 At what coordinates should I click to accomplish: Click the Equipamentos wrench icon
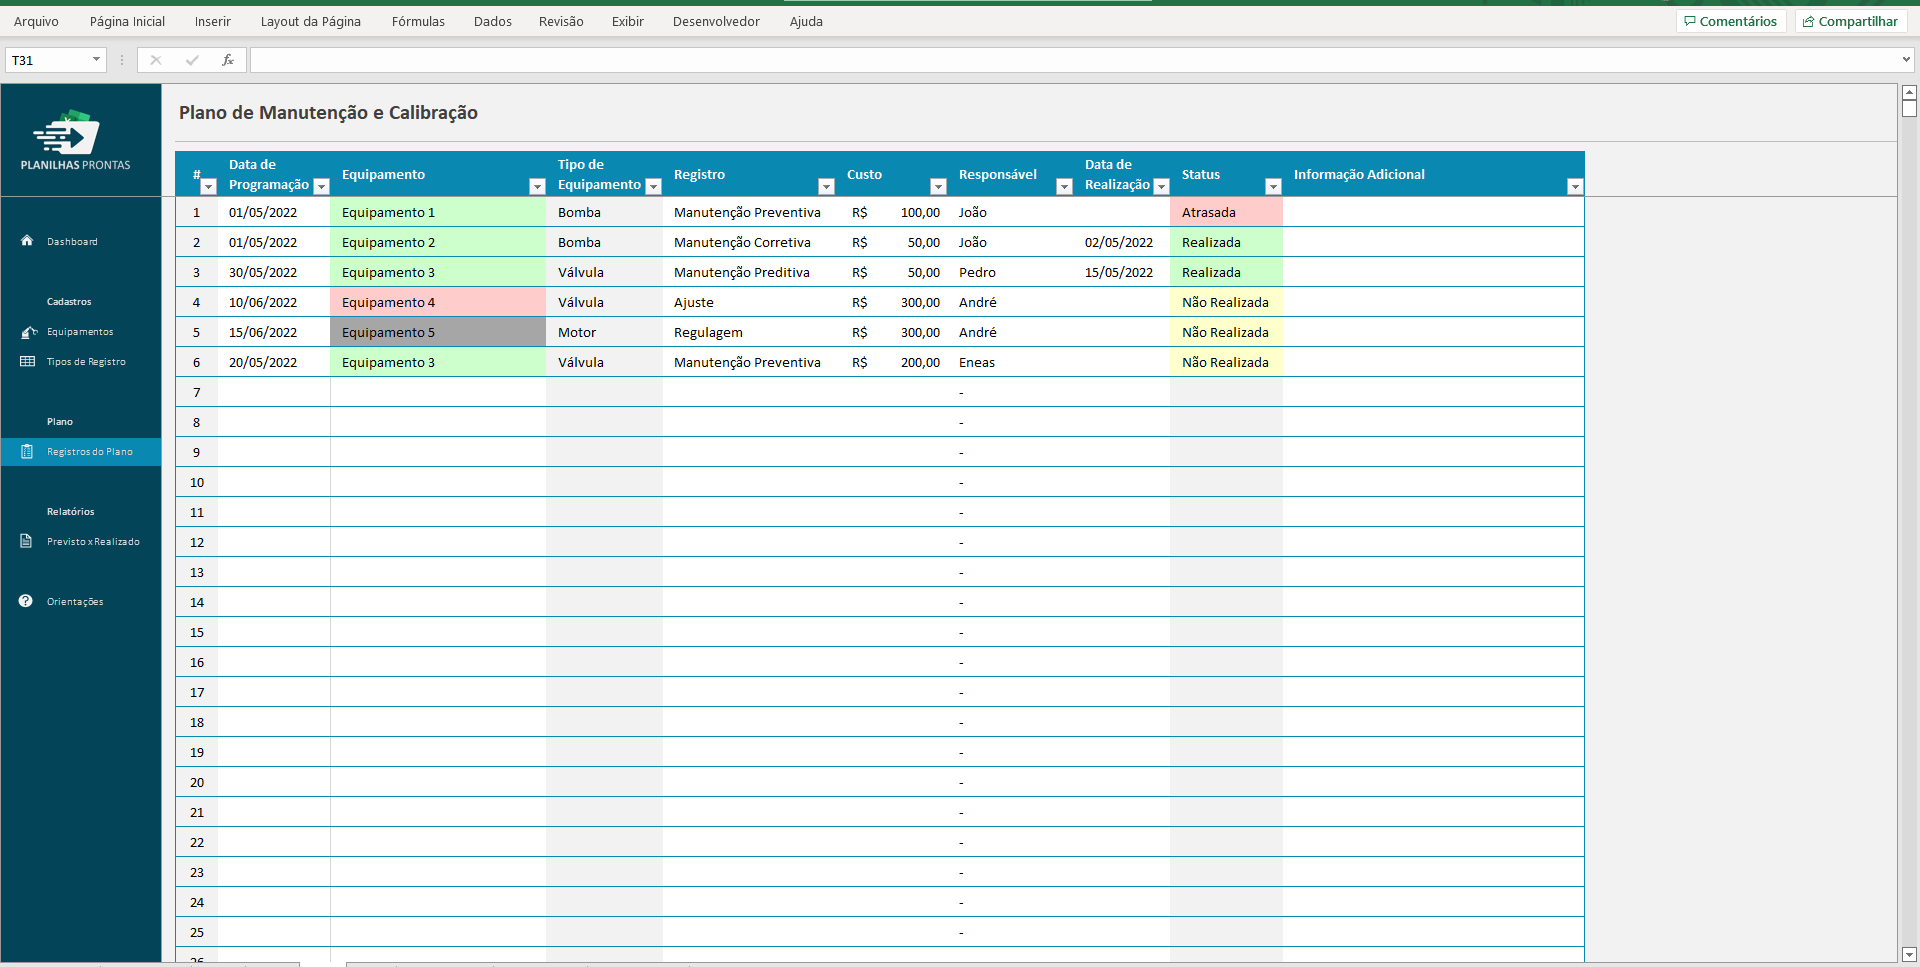[x=28, y=332]
